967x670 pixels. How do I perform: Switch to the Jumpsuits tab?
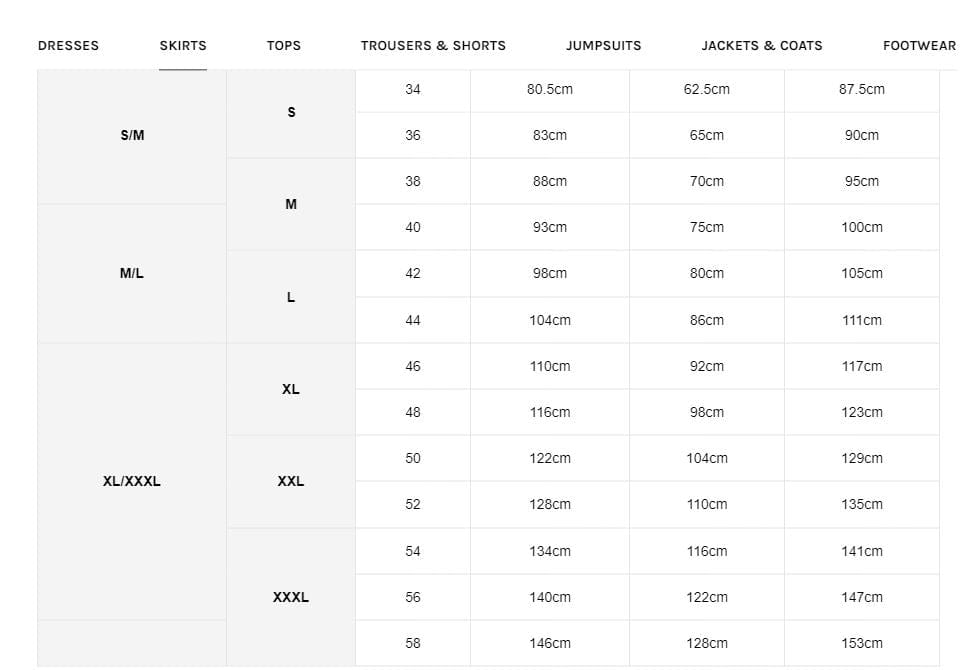(x=603, y=45)
